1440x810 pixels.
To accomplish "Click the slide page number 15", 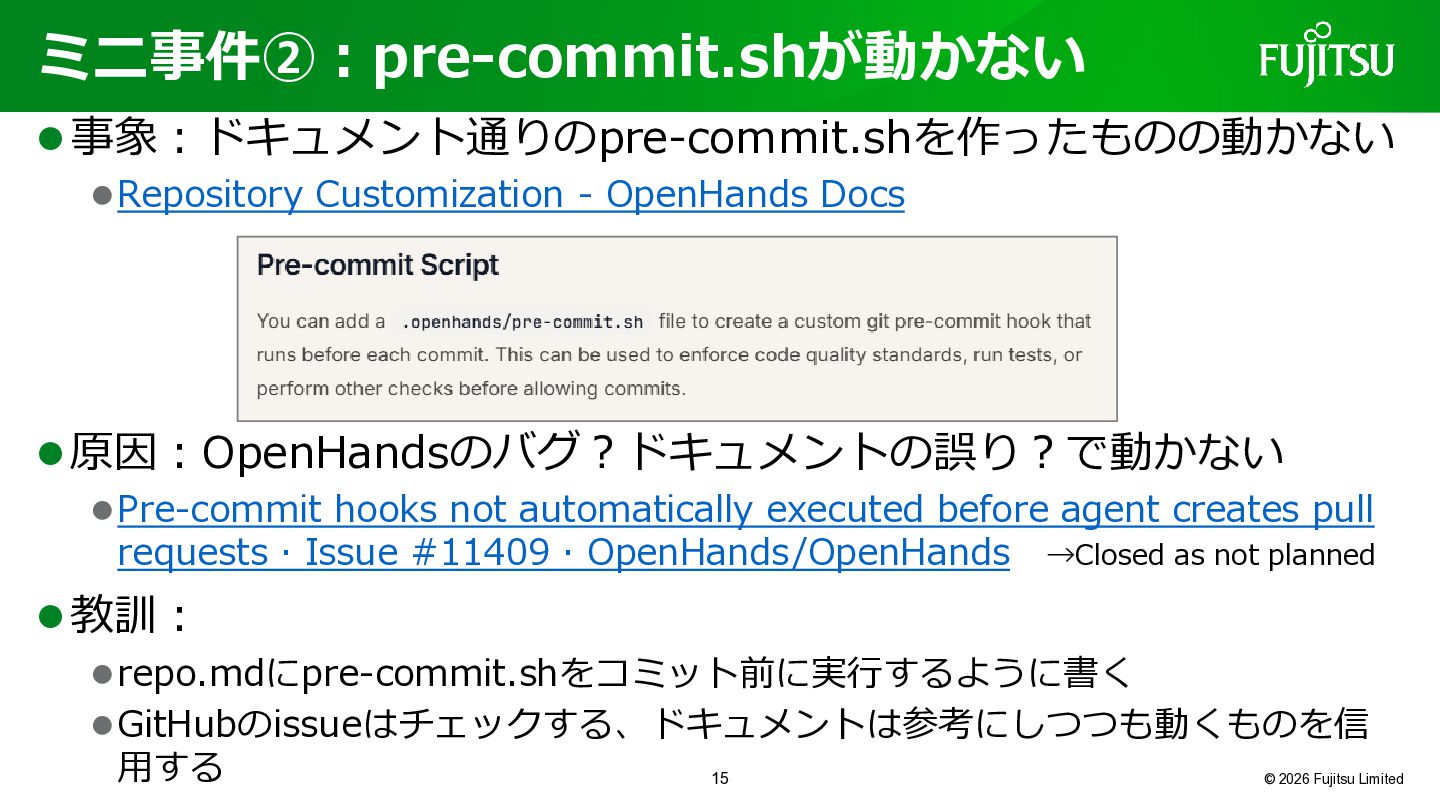I will click(720, 779).
